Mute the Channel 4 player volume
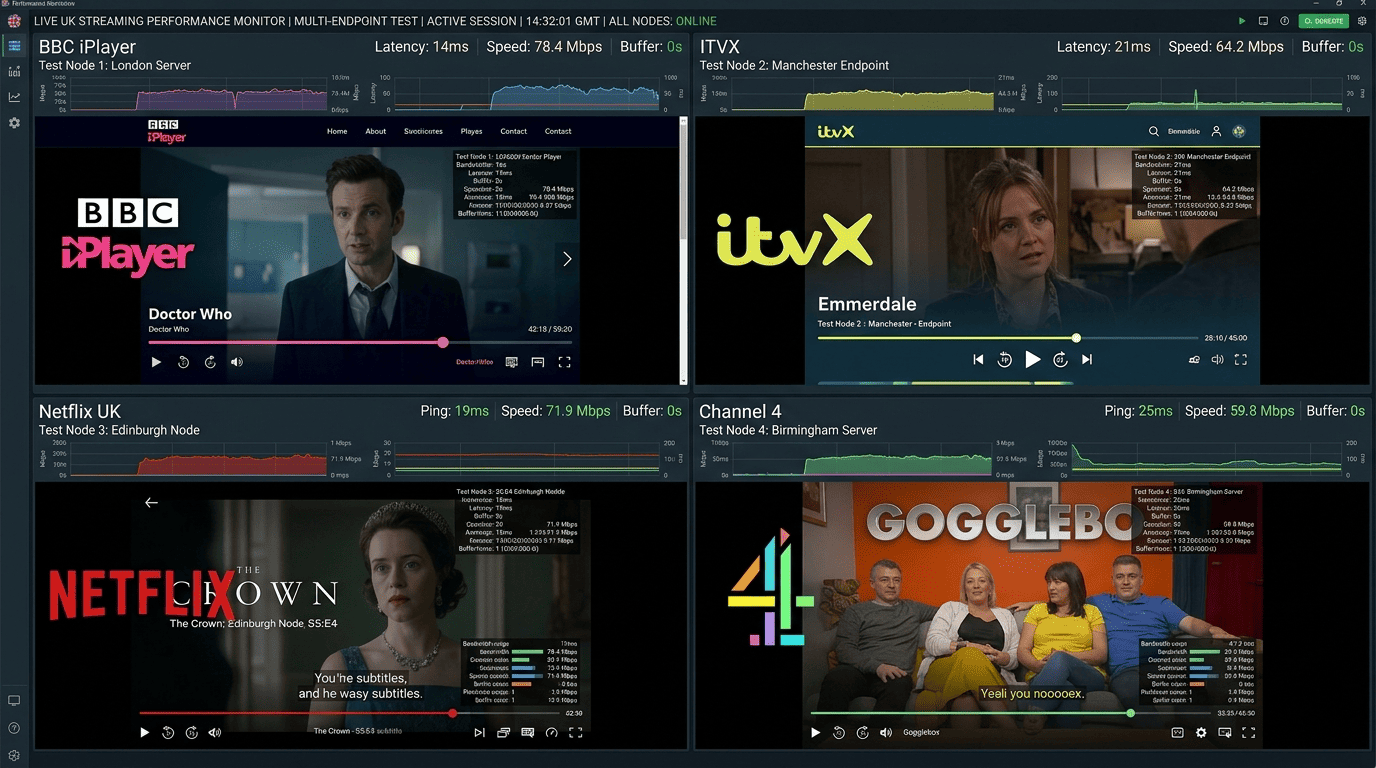Image resolution: width=1376 pixels, height=768 pixels. [x=885, y=733]
